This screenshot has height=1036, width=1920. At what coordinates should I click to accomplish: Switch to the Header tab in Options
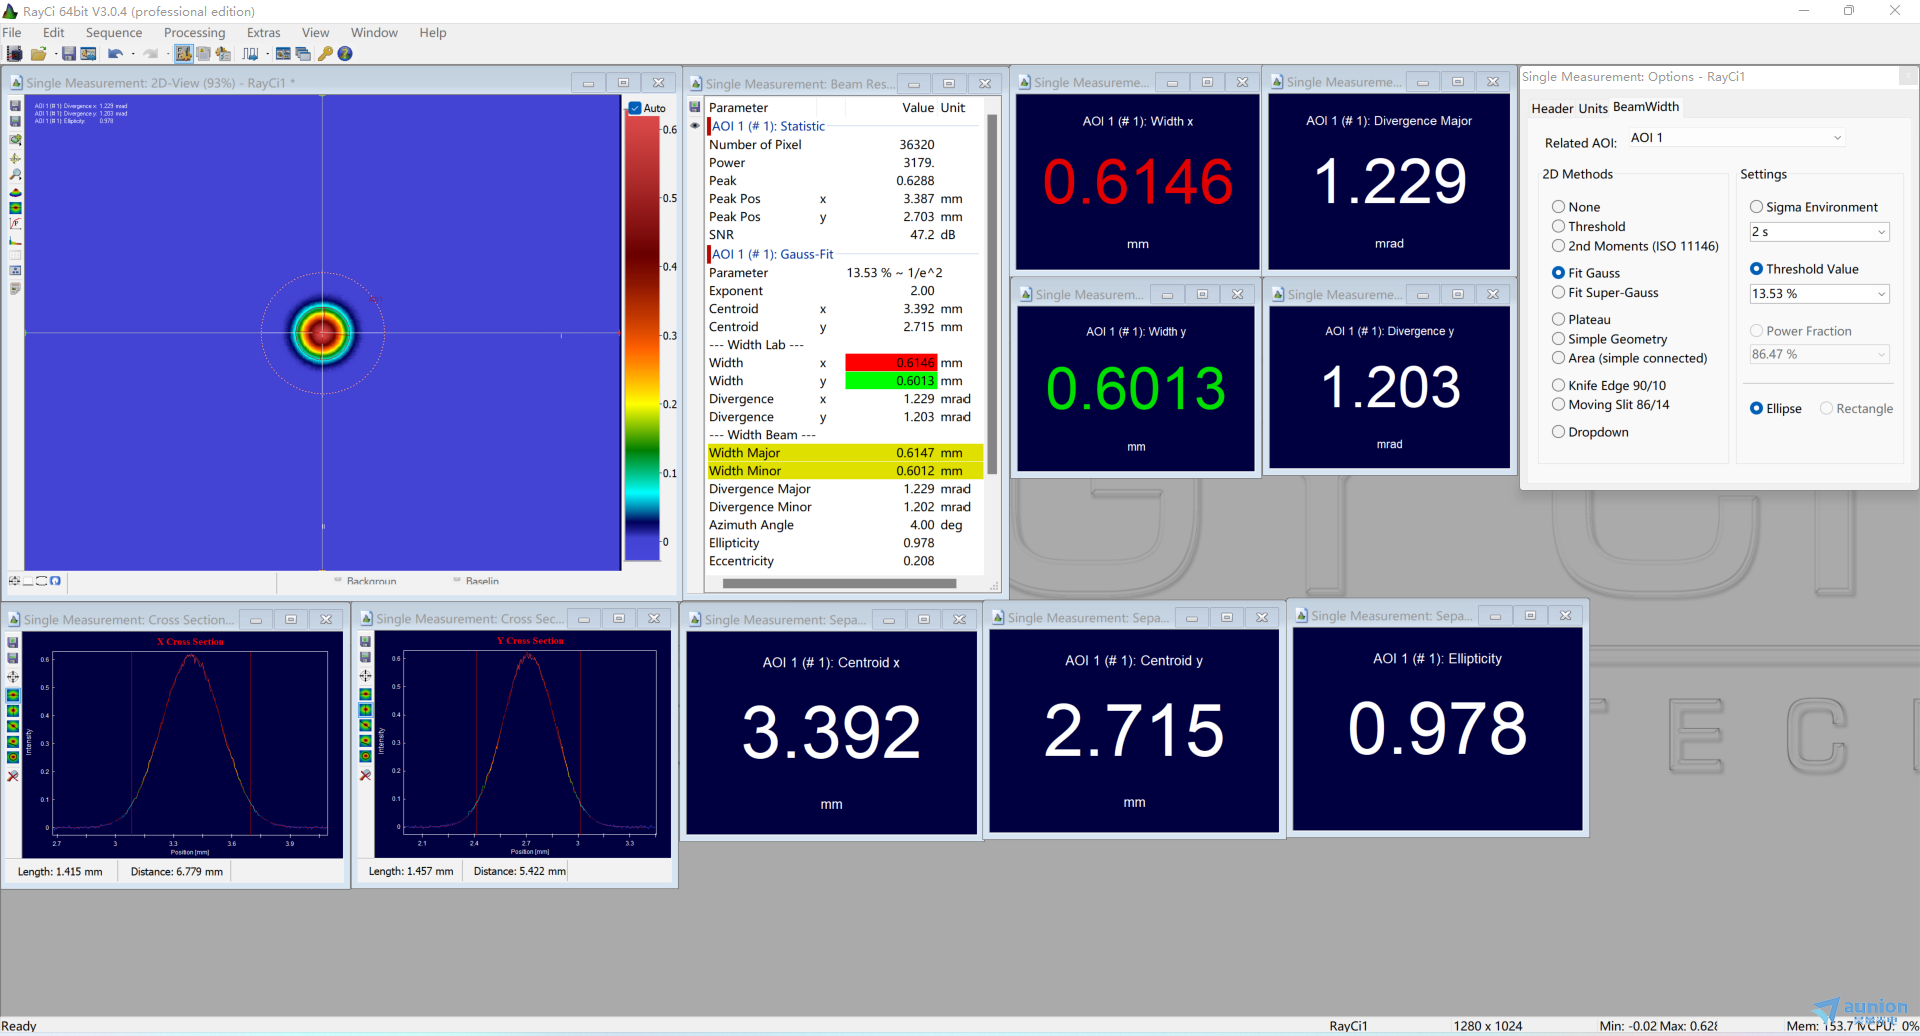click(1552, 108)
